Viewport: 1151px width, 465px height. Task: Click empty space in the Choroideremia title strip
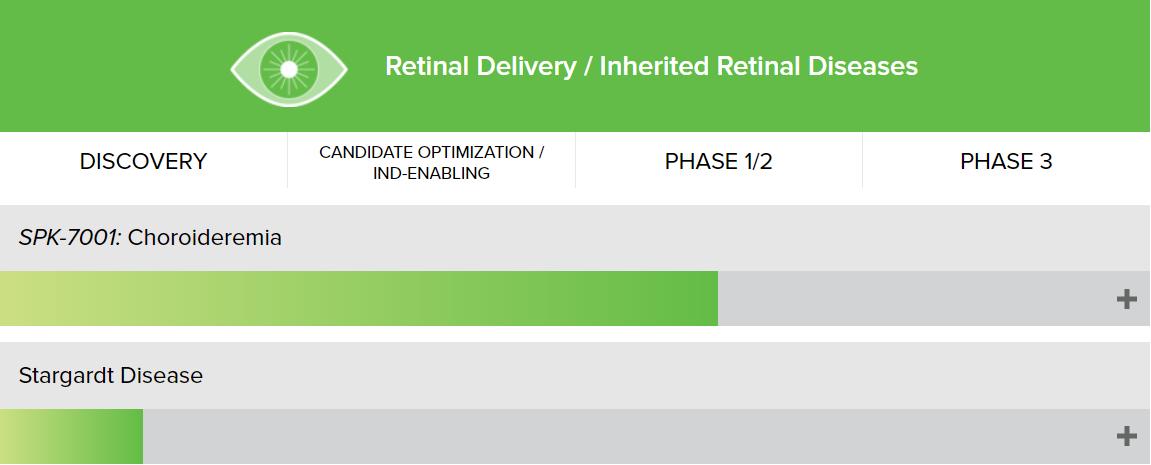[x=700, y=238]
